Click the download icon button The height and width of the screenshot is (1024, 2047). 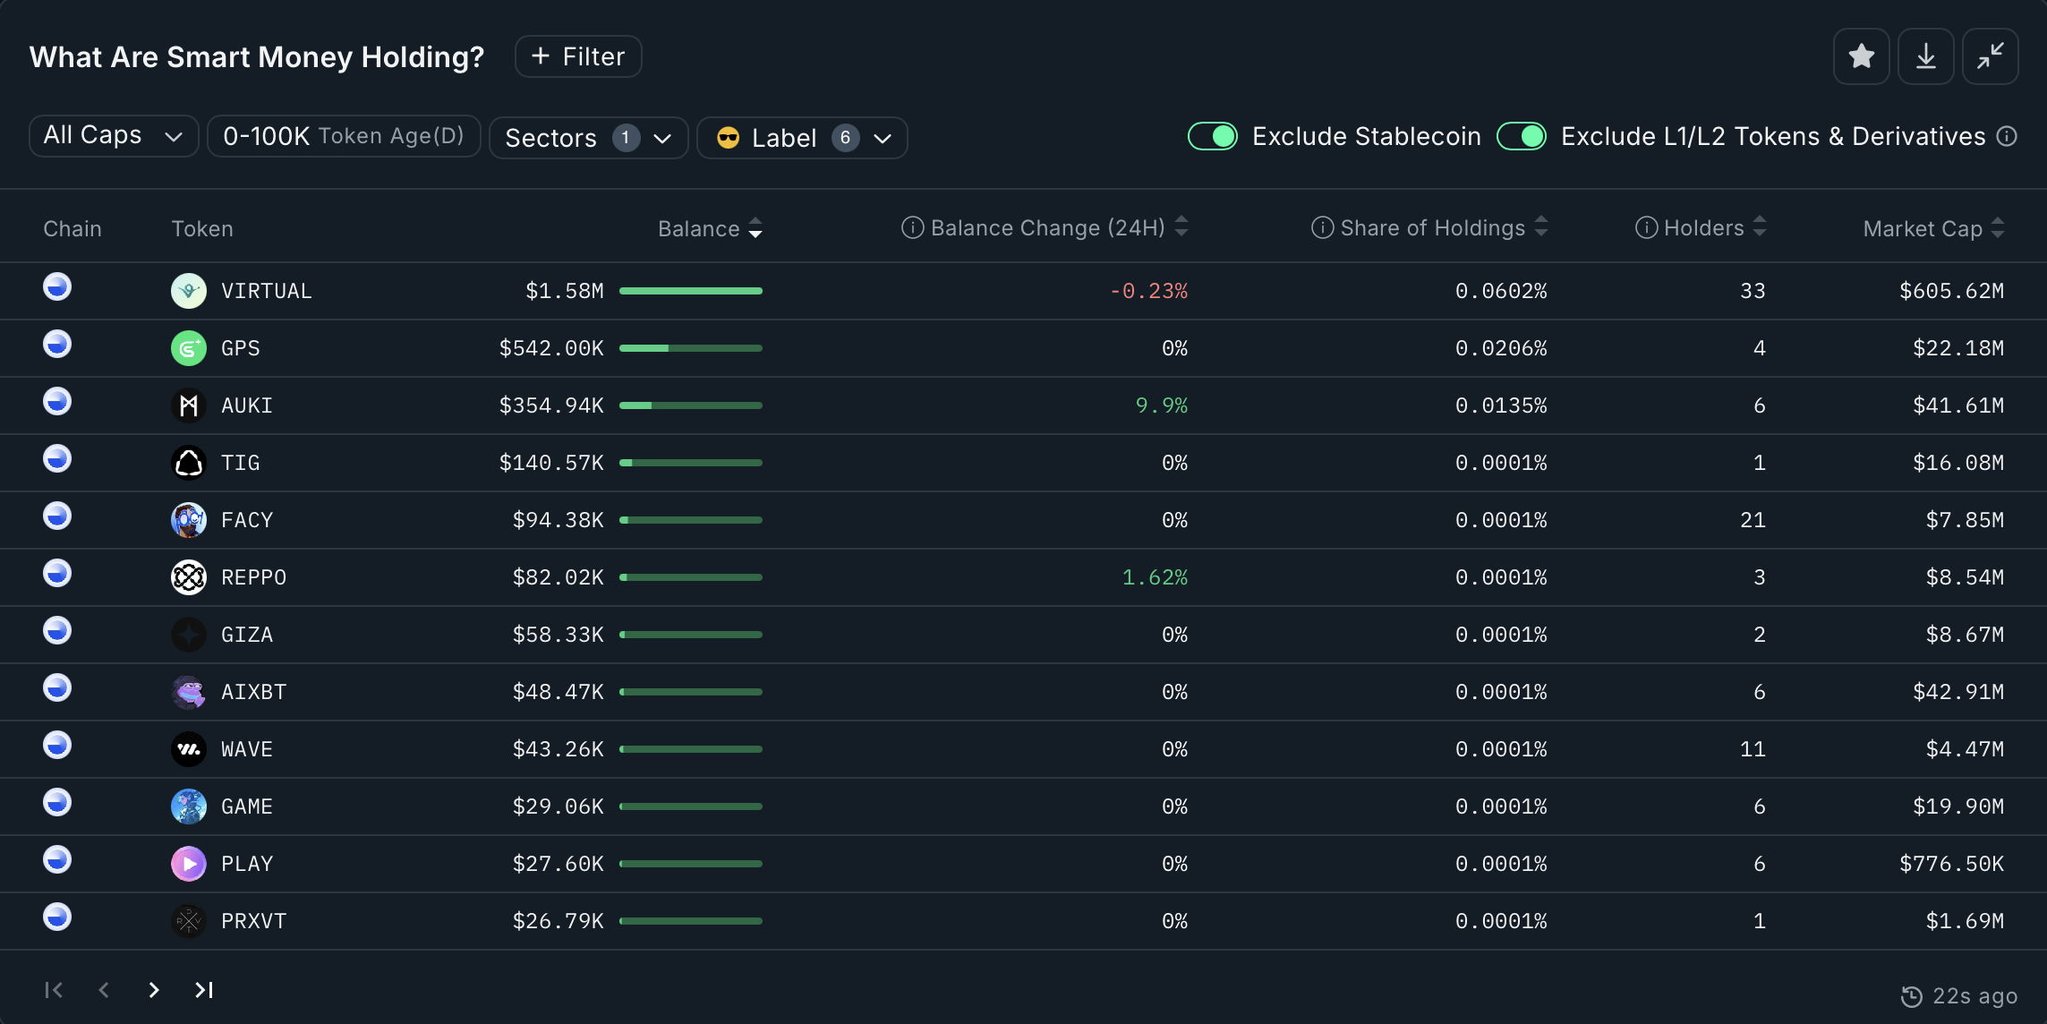coord(1925,57)
